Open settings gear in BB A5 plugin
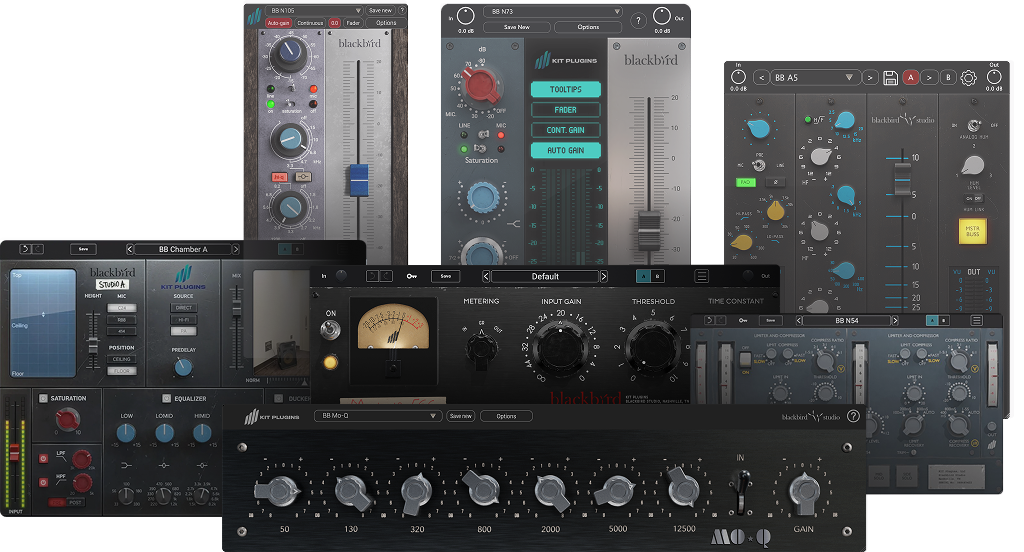The width and height of the screenshot is (1024, 552). [968, 78]
